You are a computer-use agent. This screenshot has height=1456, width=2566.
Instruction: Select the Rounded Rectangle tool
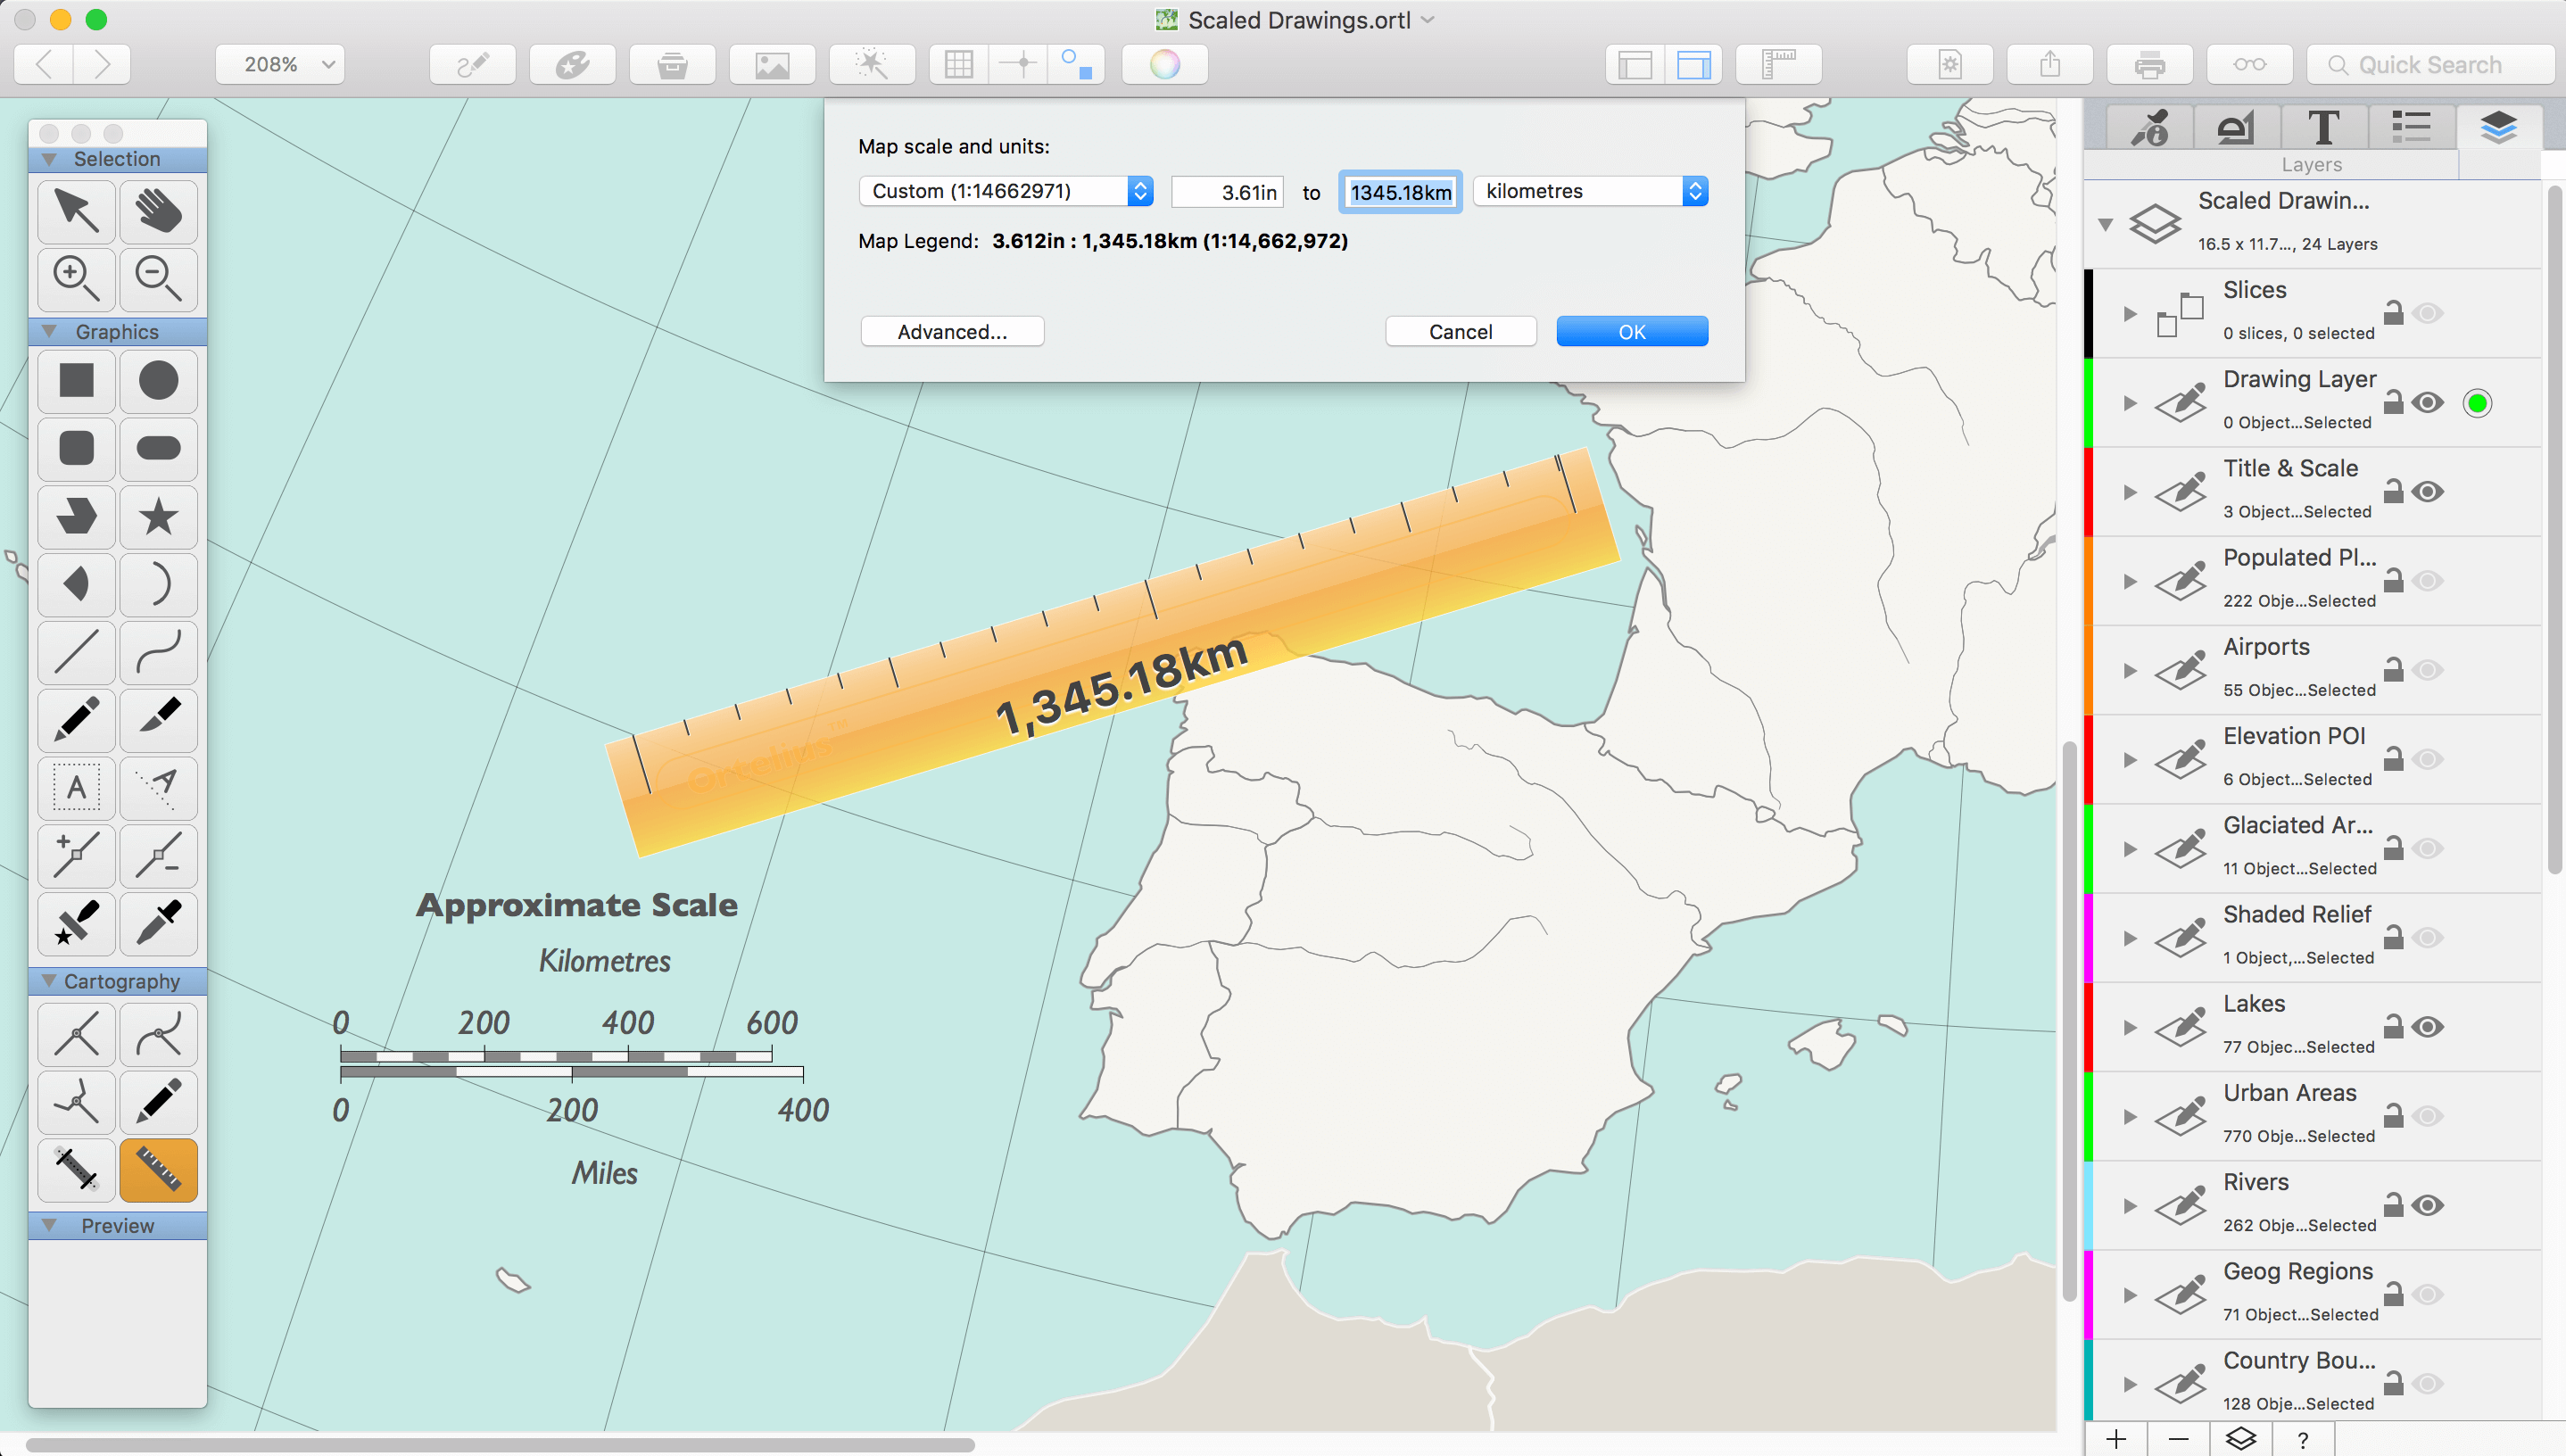pos(76,448)
